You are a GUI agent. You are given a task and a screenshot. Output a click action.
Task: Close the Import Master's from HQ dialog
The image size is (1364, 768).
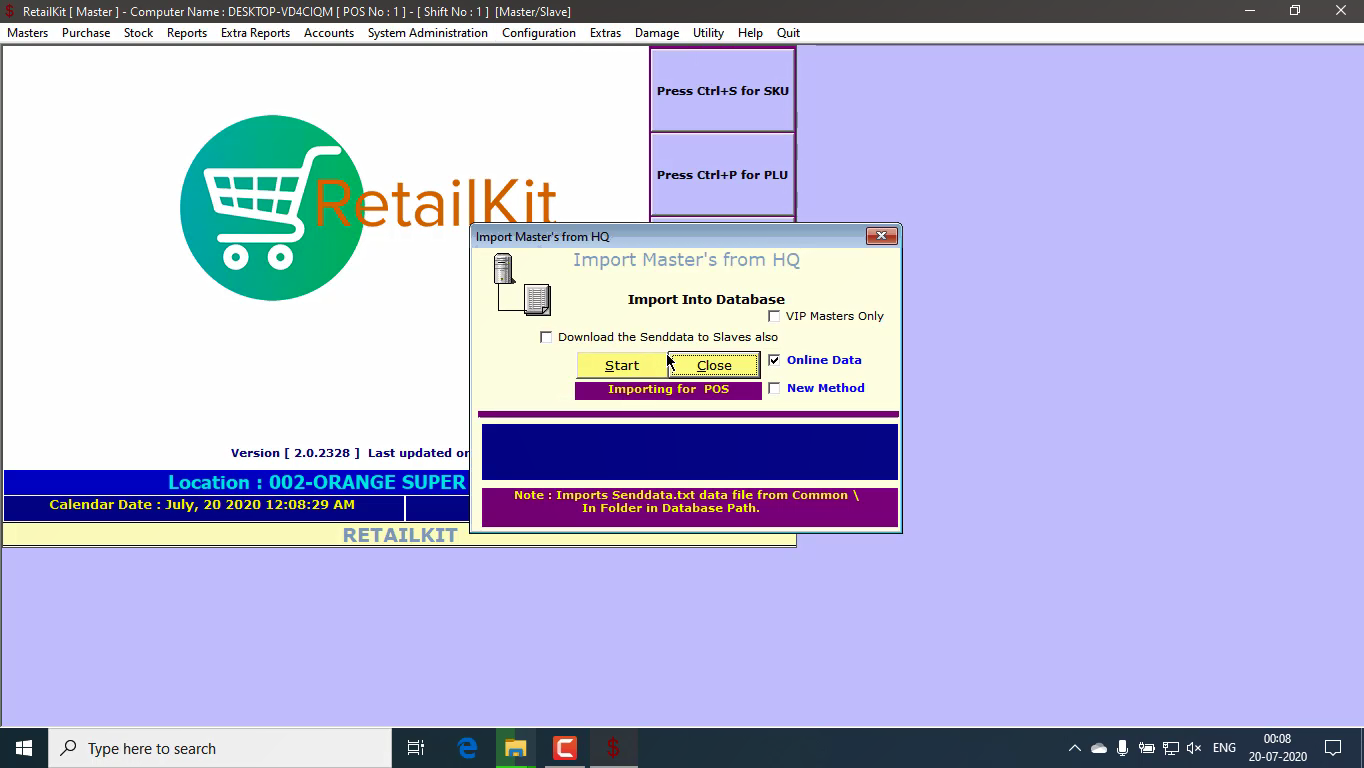coord(881,236)
